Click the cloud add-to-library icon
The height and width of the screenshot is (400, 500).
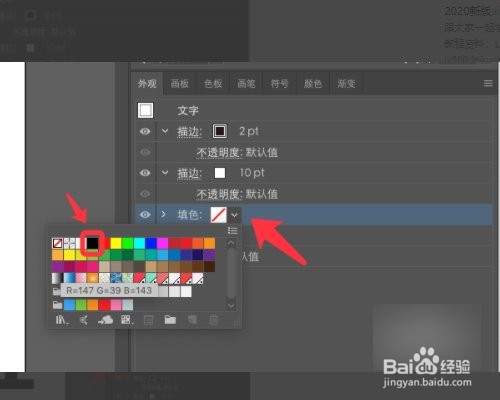pos(105,320)
